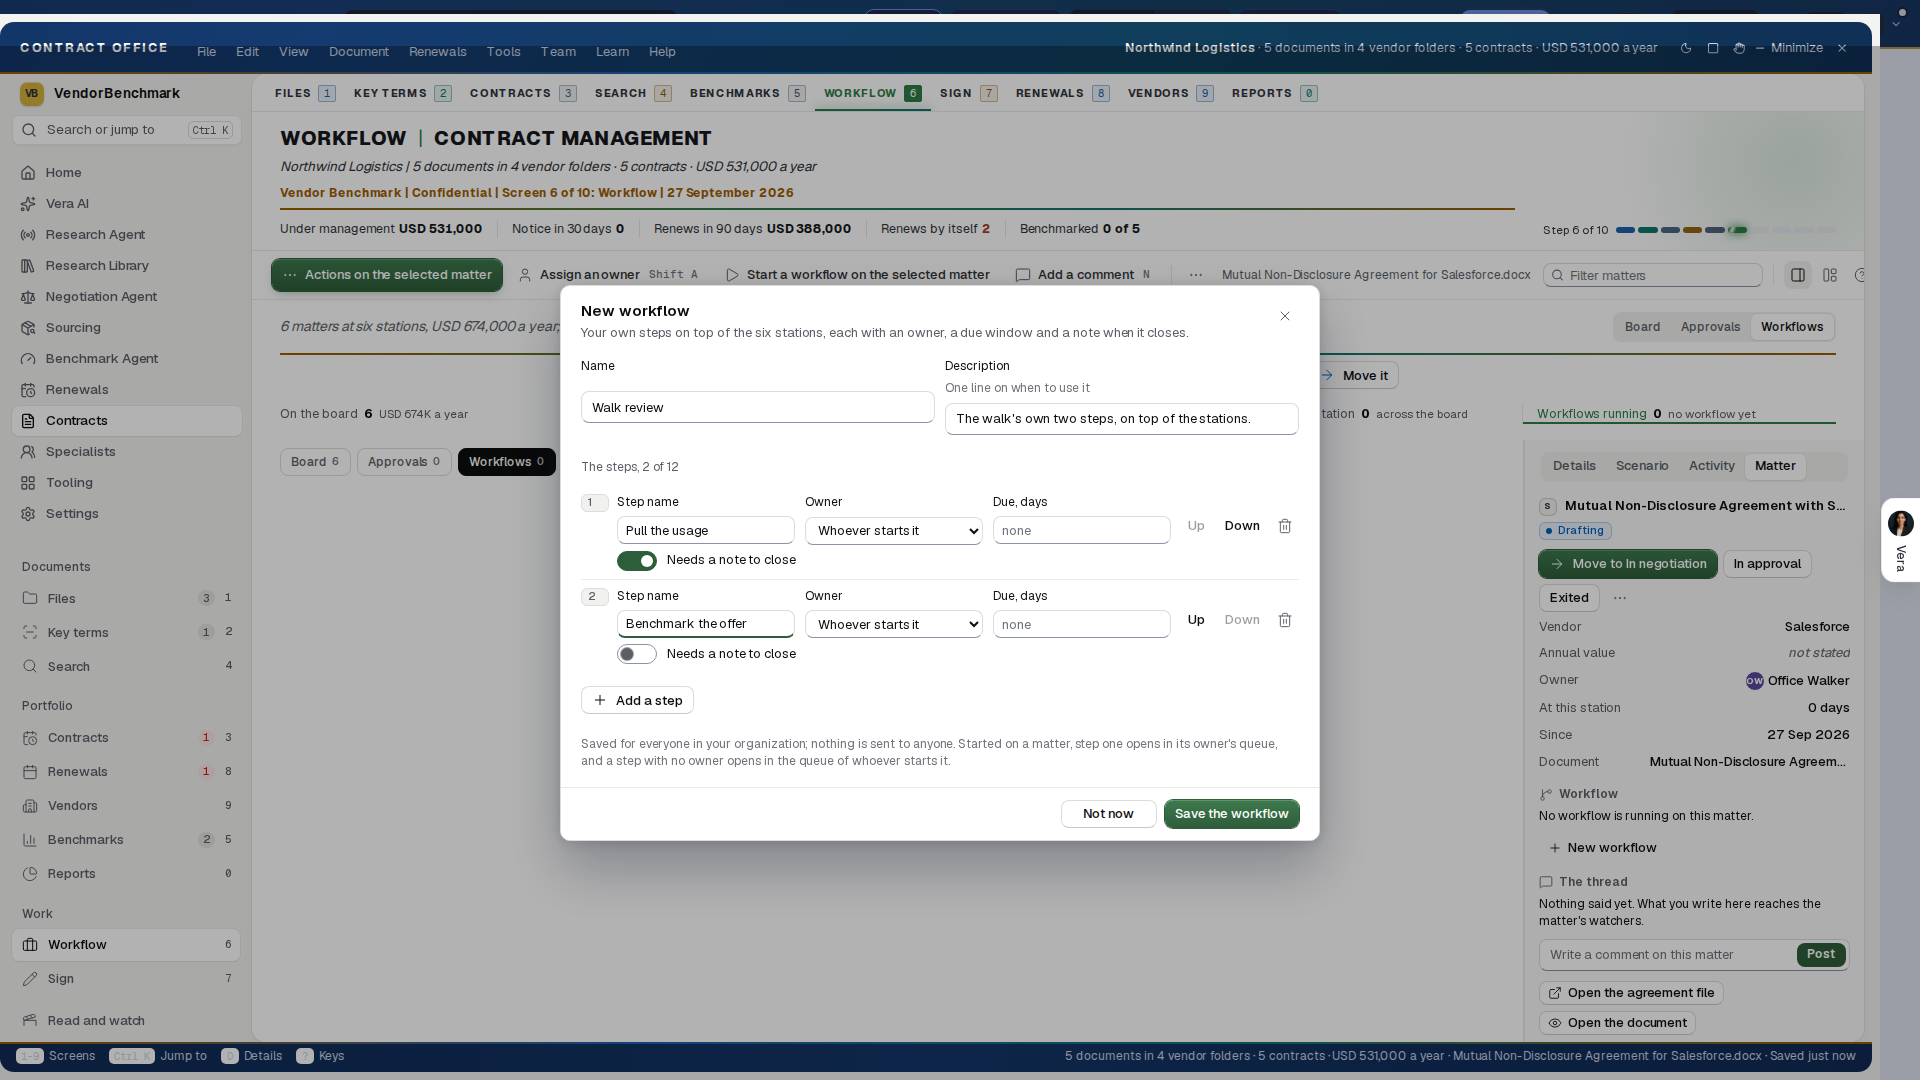
Task: Open Read and watch in the sidebar
Action: 126,1020
